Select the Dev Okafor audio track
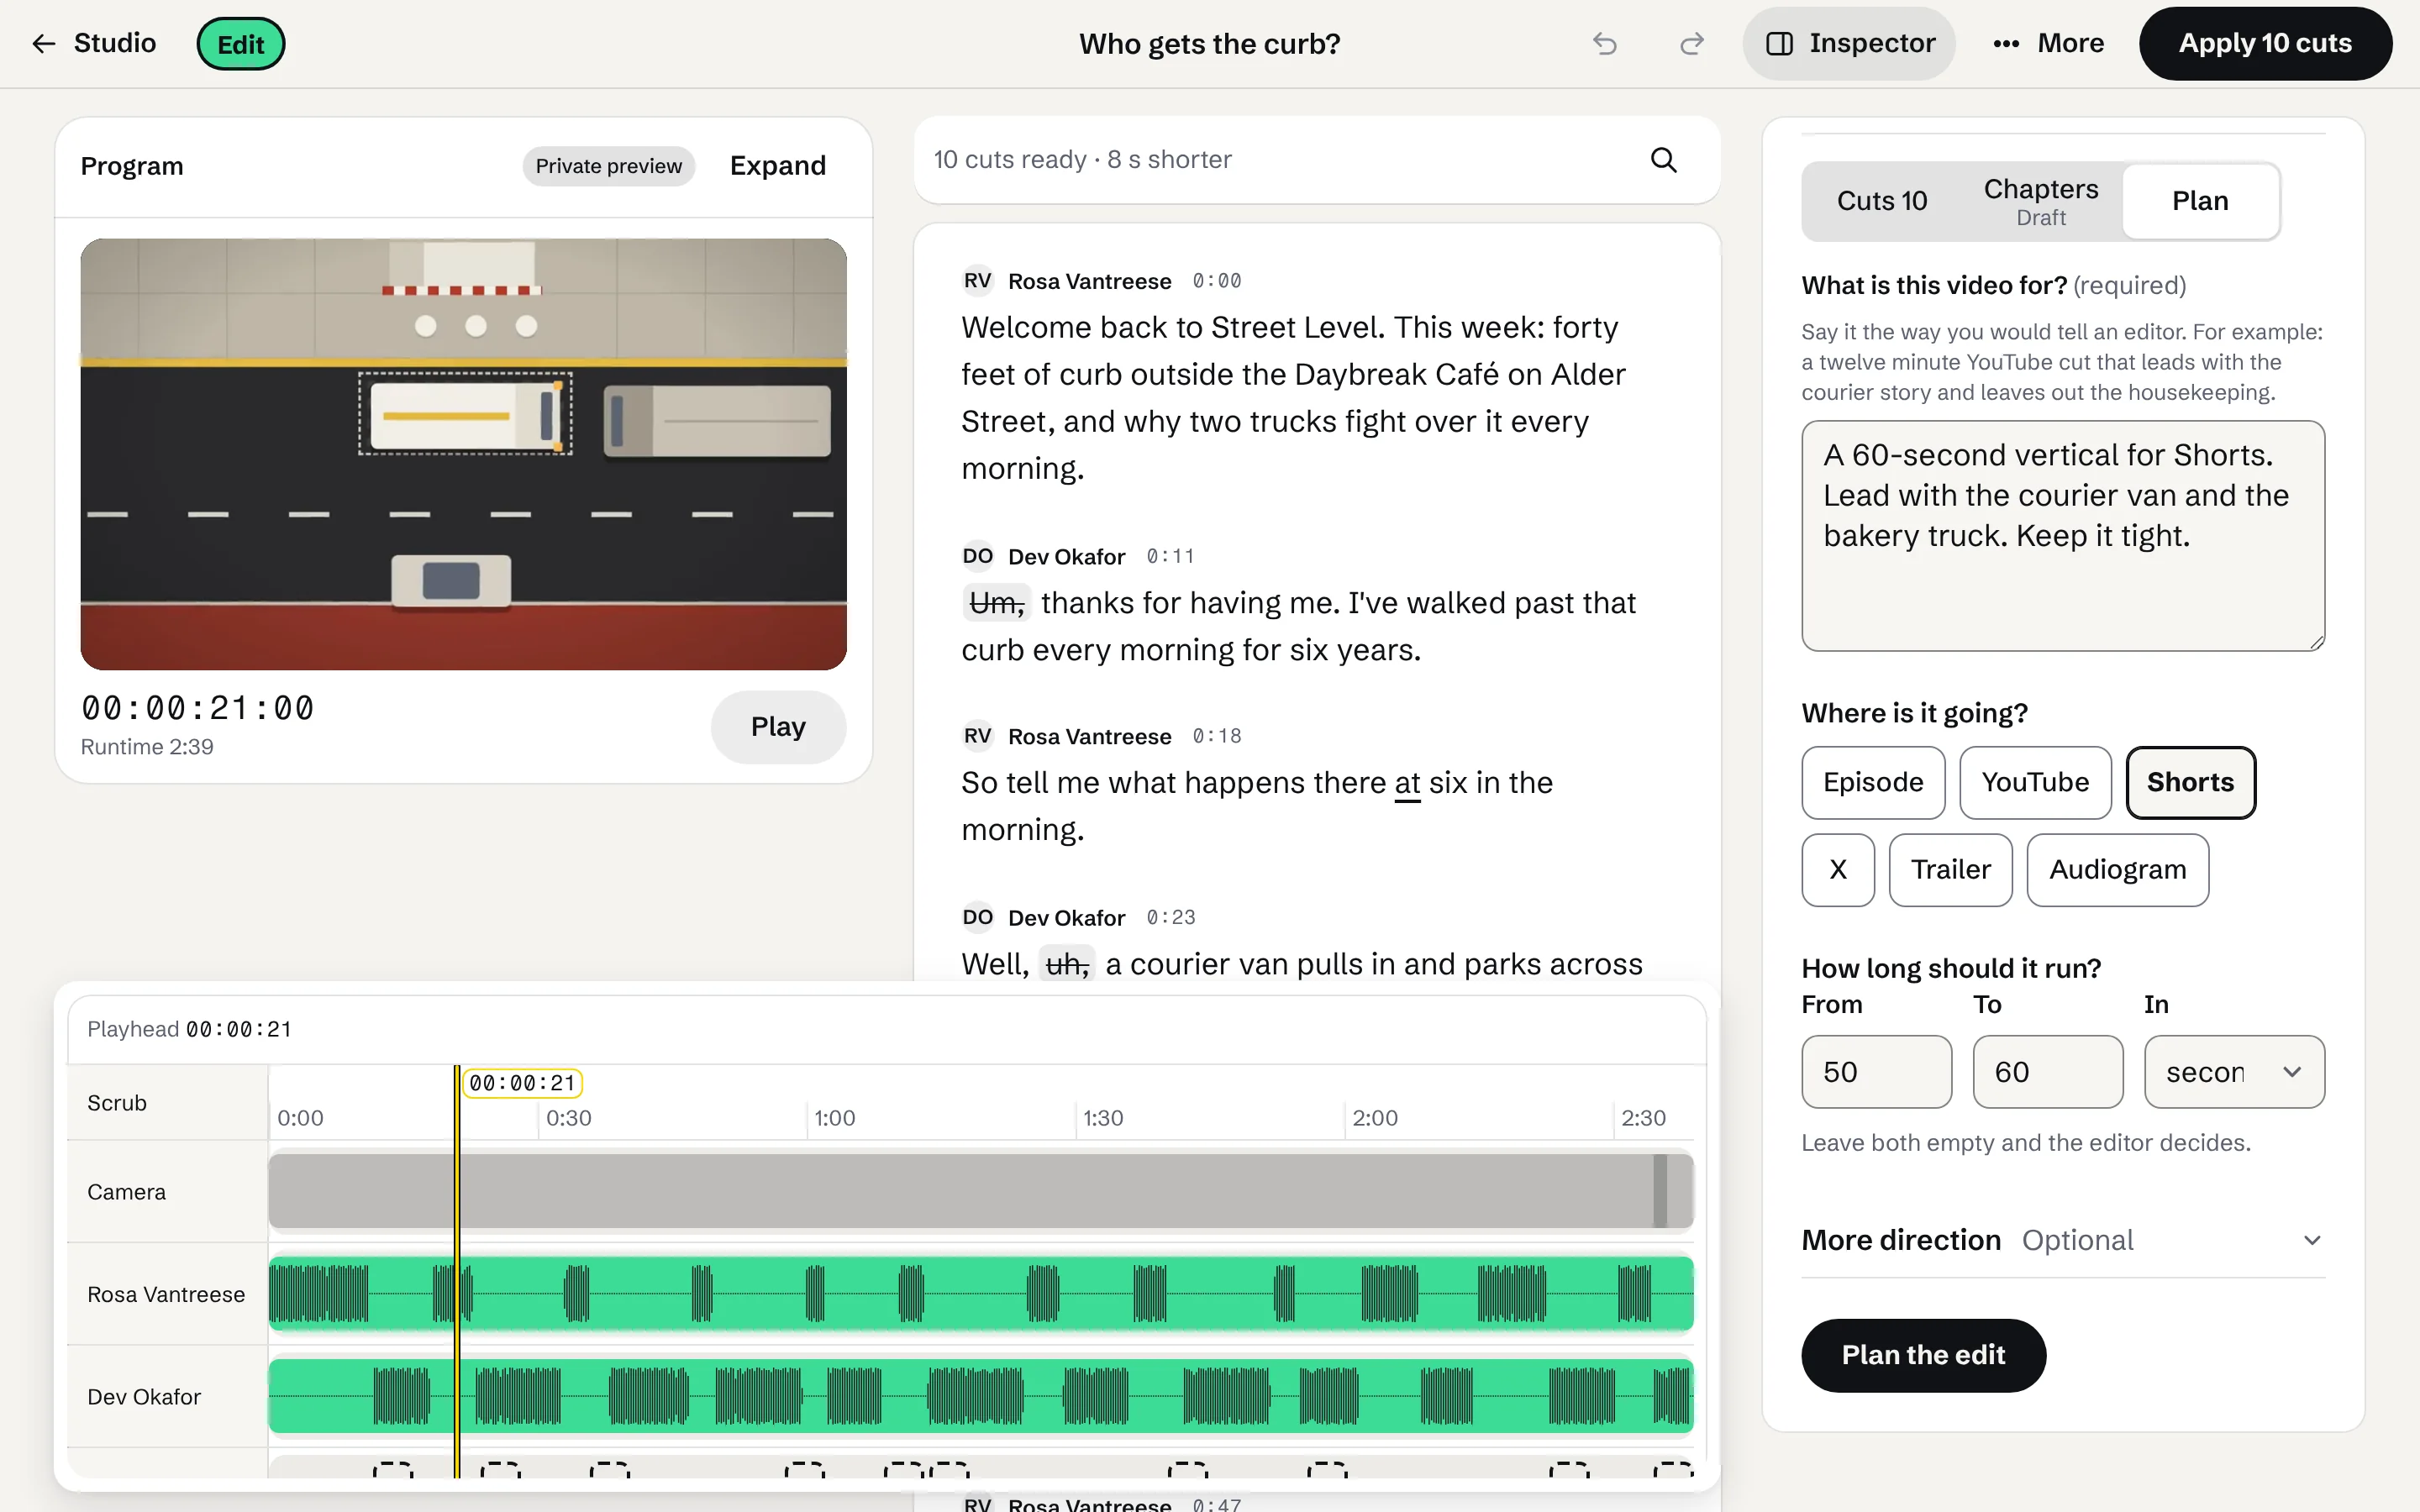This screenshot has height=1512, width=2420. [980, 1396]
